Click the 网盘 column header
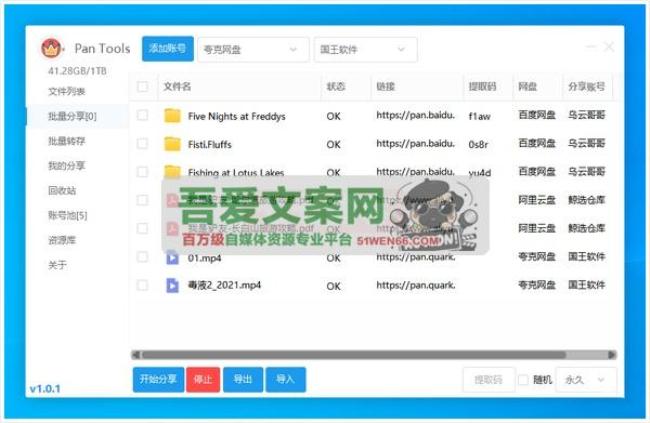The height and width of the screenshot is (423, 650). [528, 86]
